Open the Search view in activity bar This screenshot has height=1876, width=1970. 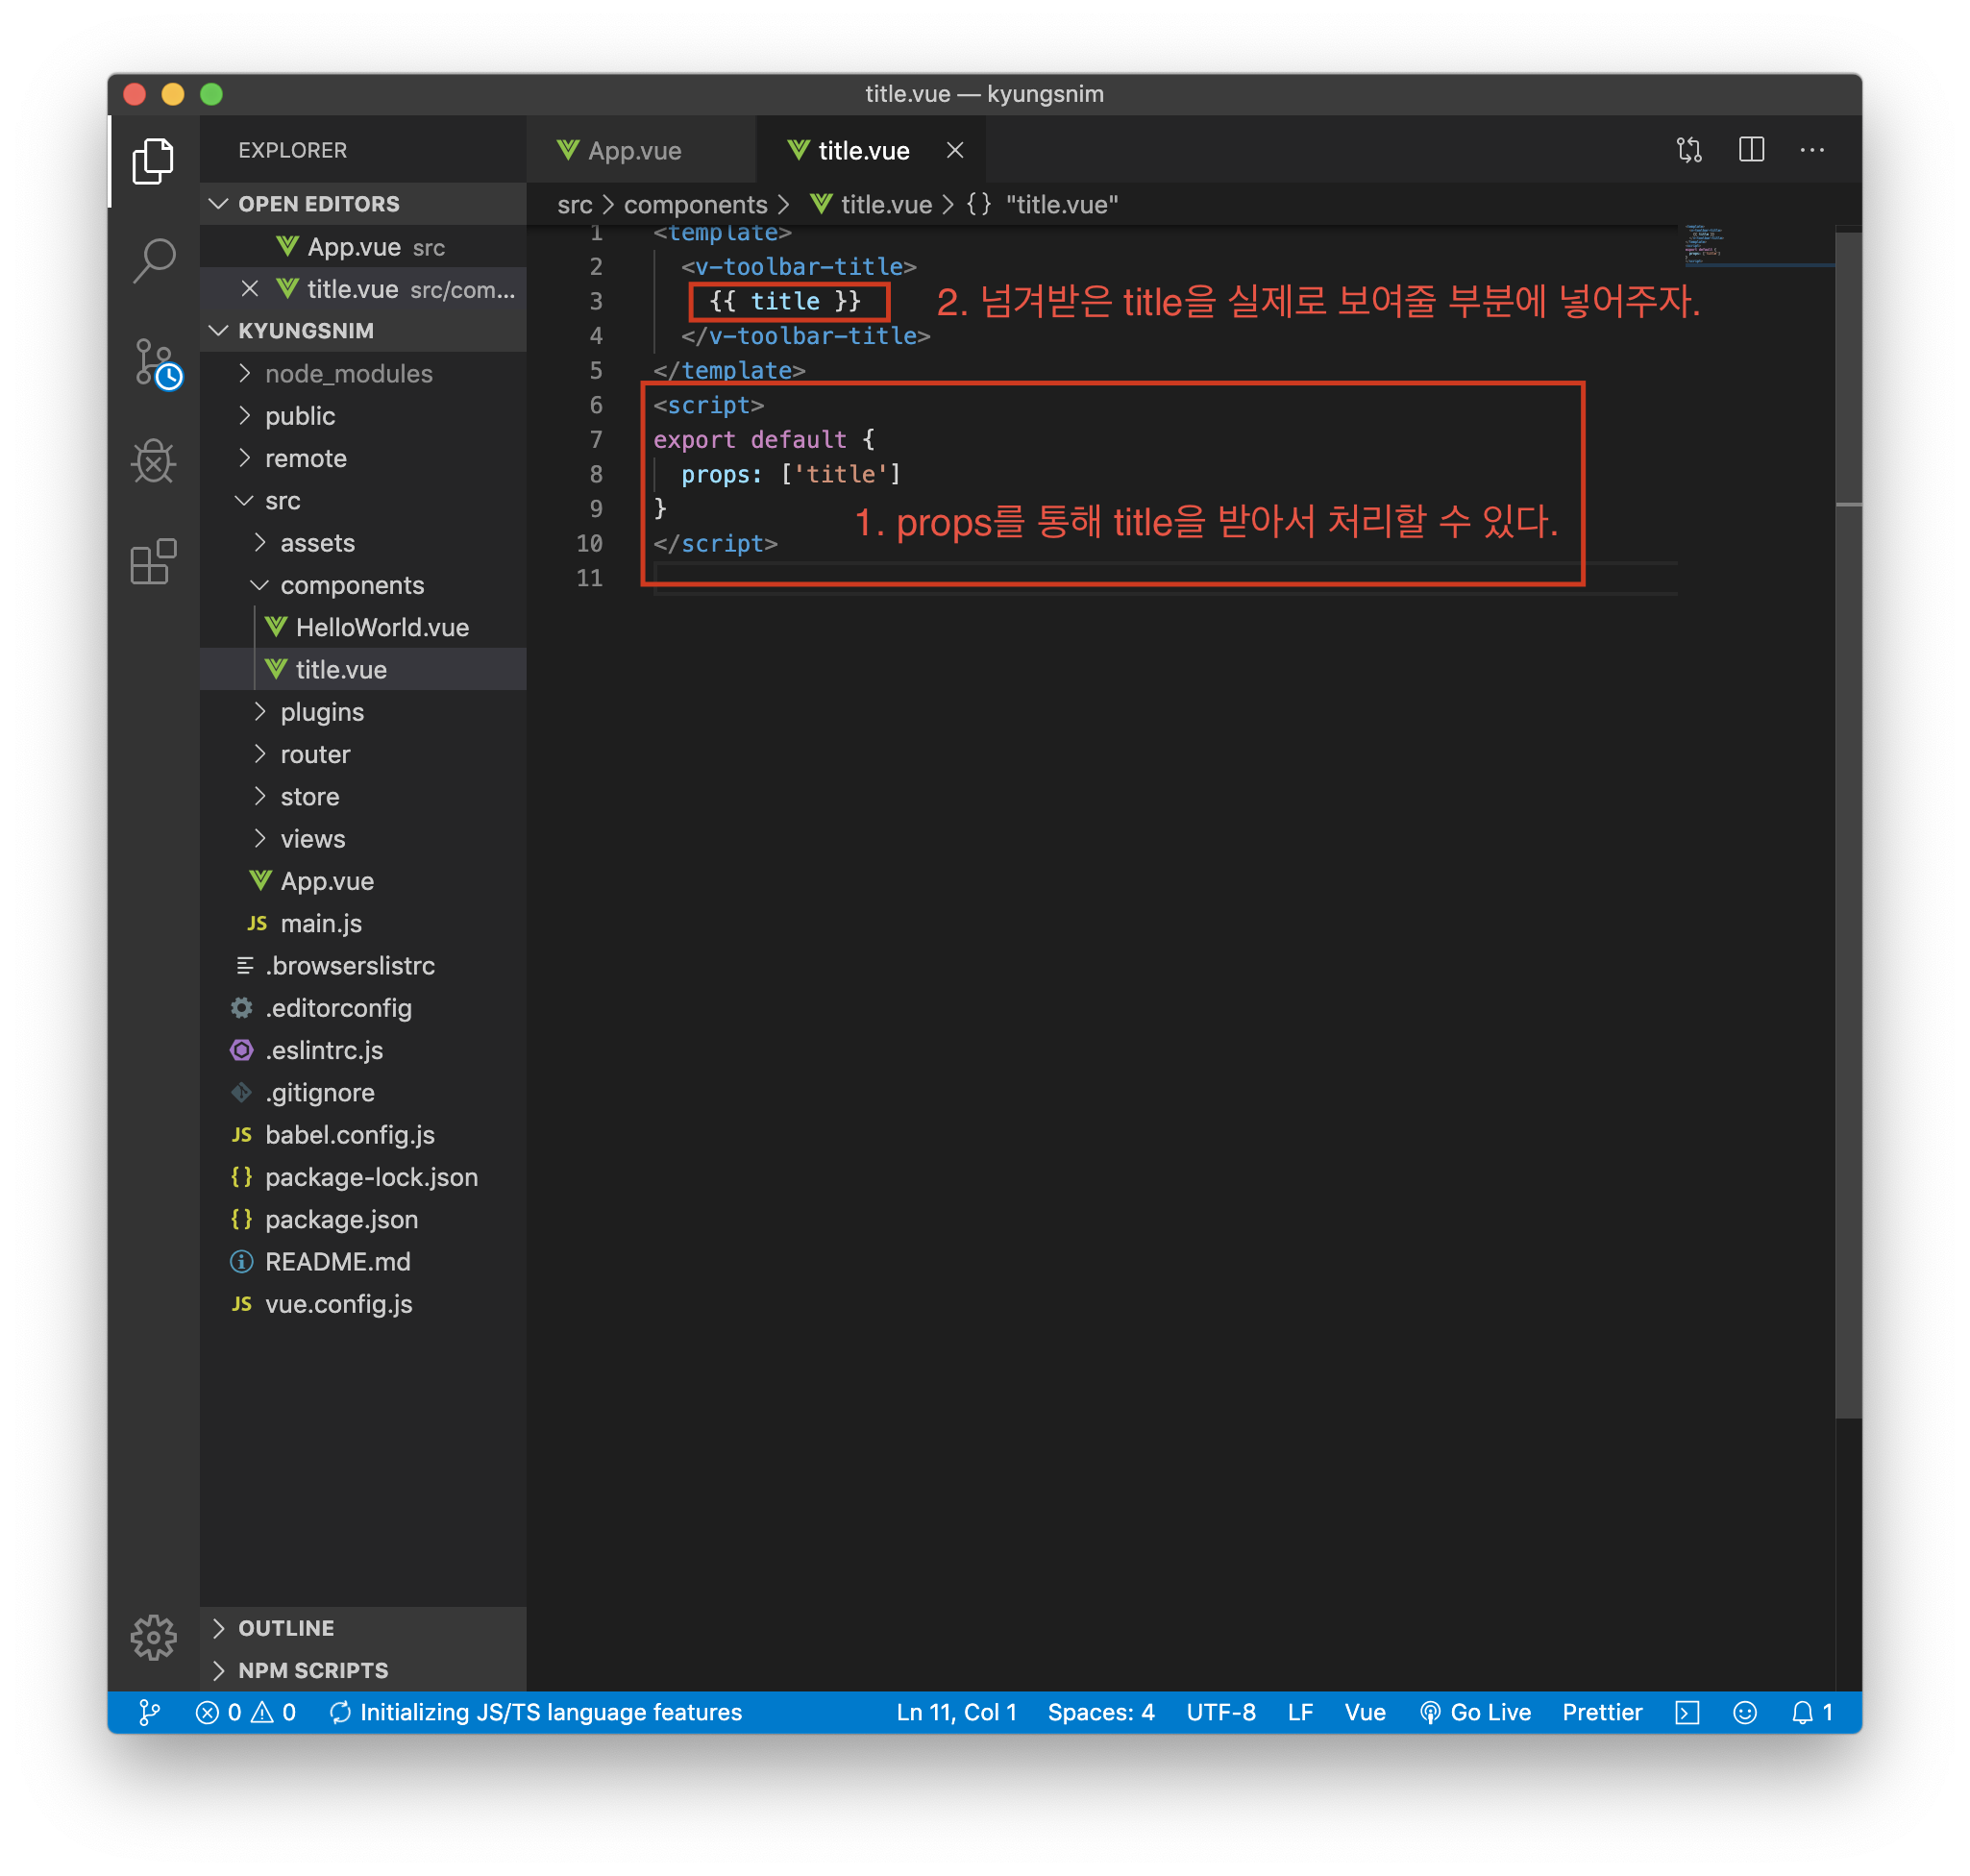(153, 261)
